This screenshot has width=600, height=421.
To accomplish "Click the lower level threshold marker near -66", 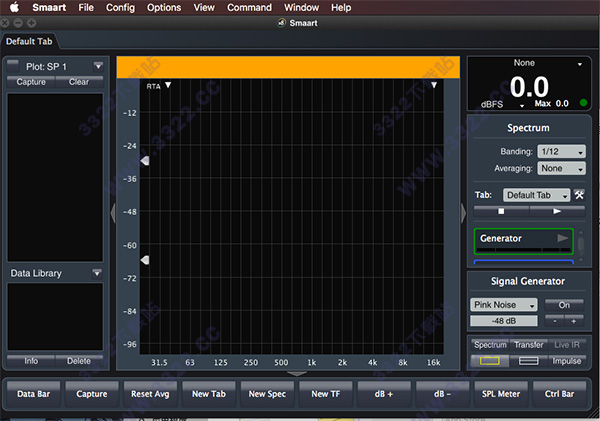I will (x=145, y=260).
